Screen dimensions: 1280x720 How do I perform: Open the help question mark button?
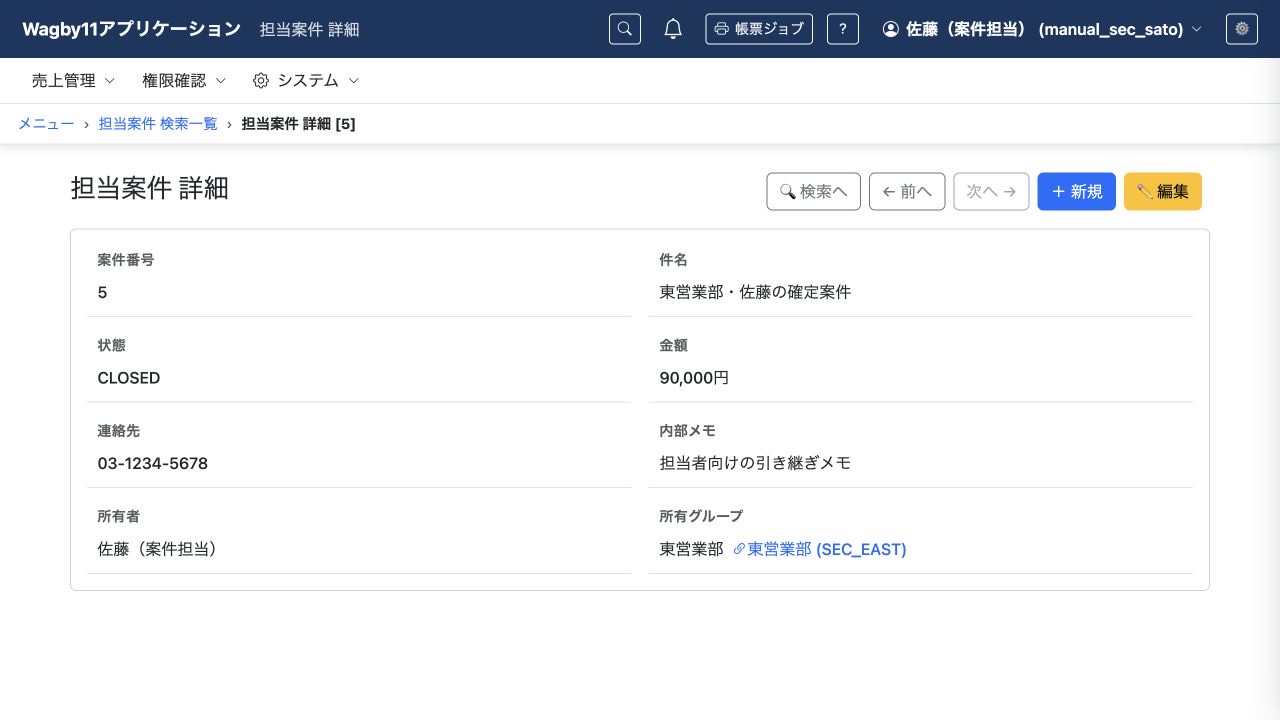[843, 29]
